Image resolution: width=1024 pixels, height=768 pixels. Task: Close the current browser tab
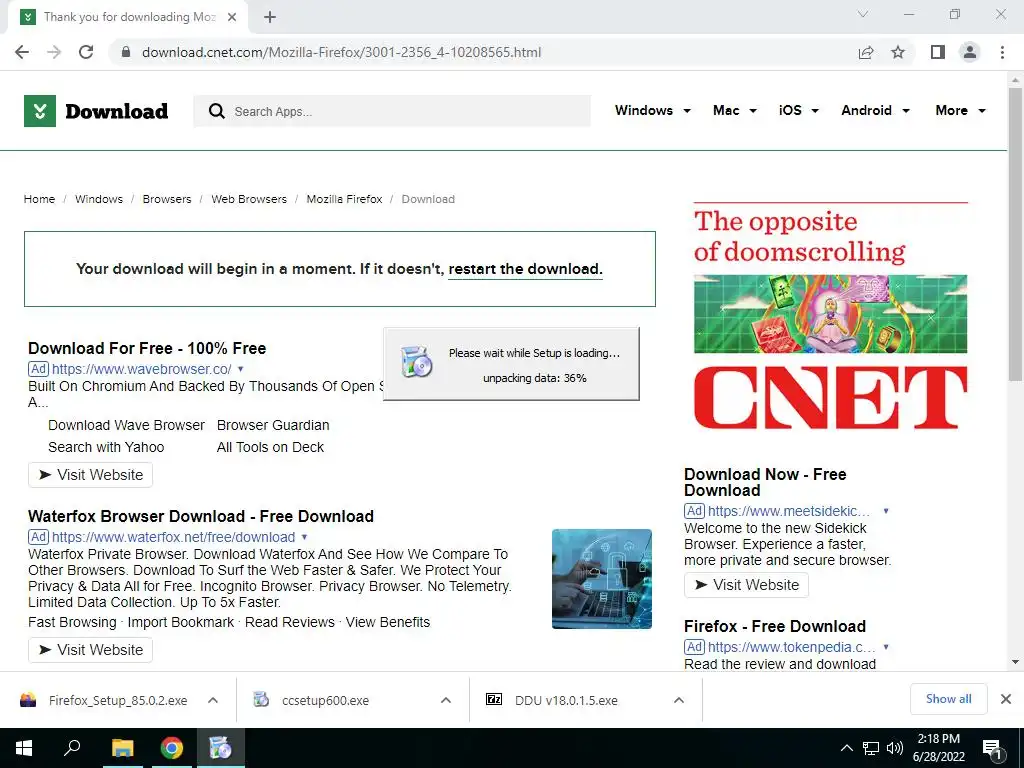click(232, 17)
